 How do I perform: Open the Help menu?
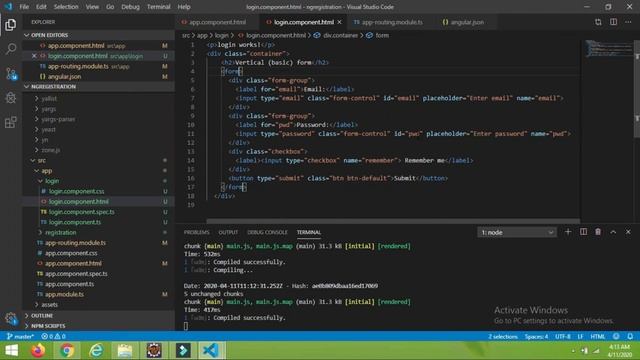pos(184,7)
